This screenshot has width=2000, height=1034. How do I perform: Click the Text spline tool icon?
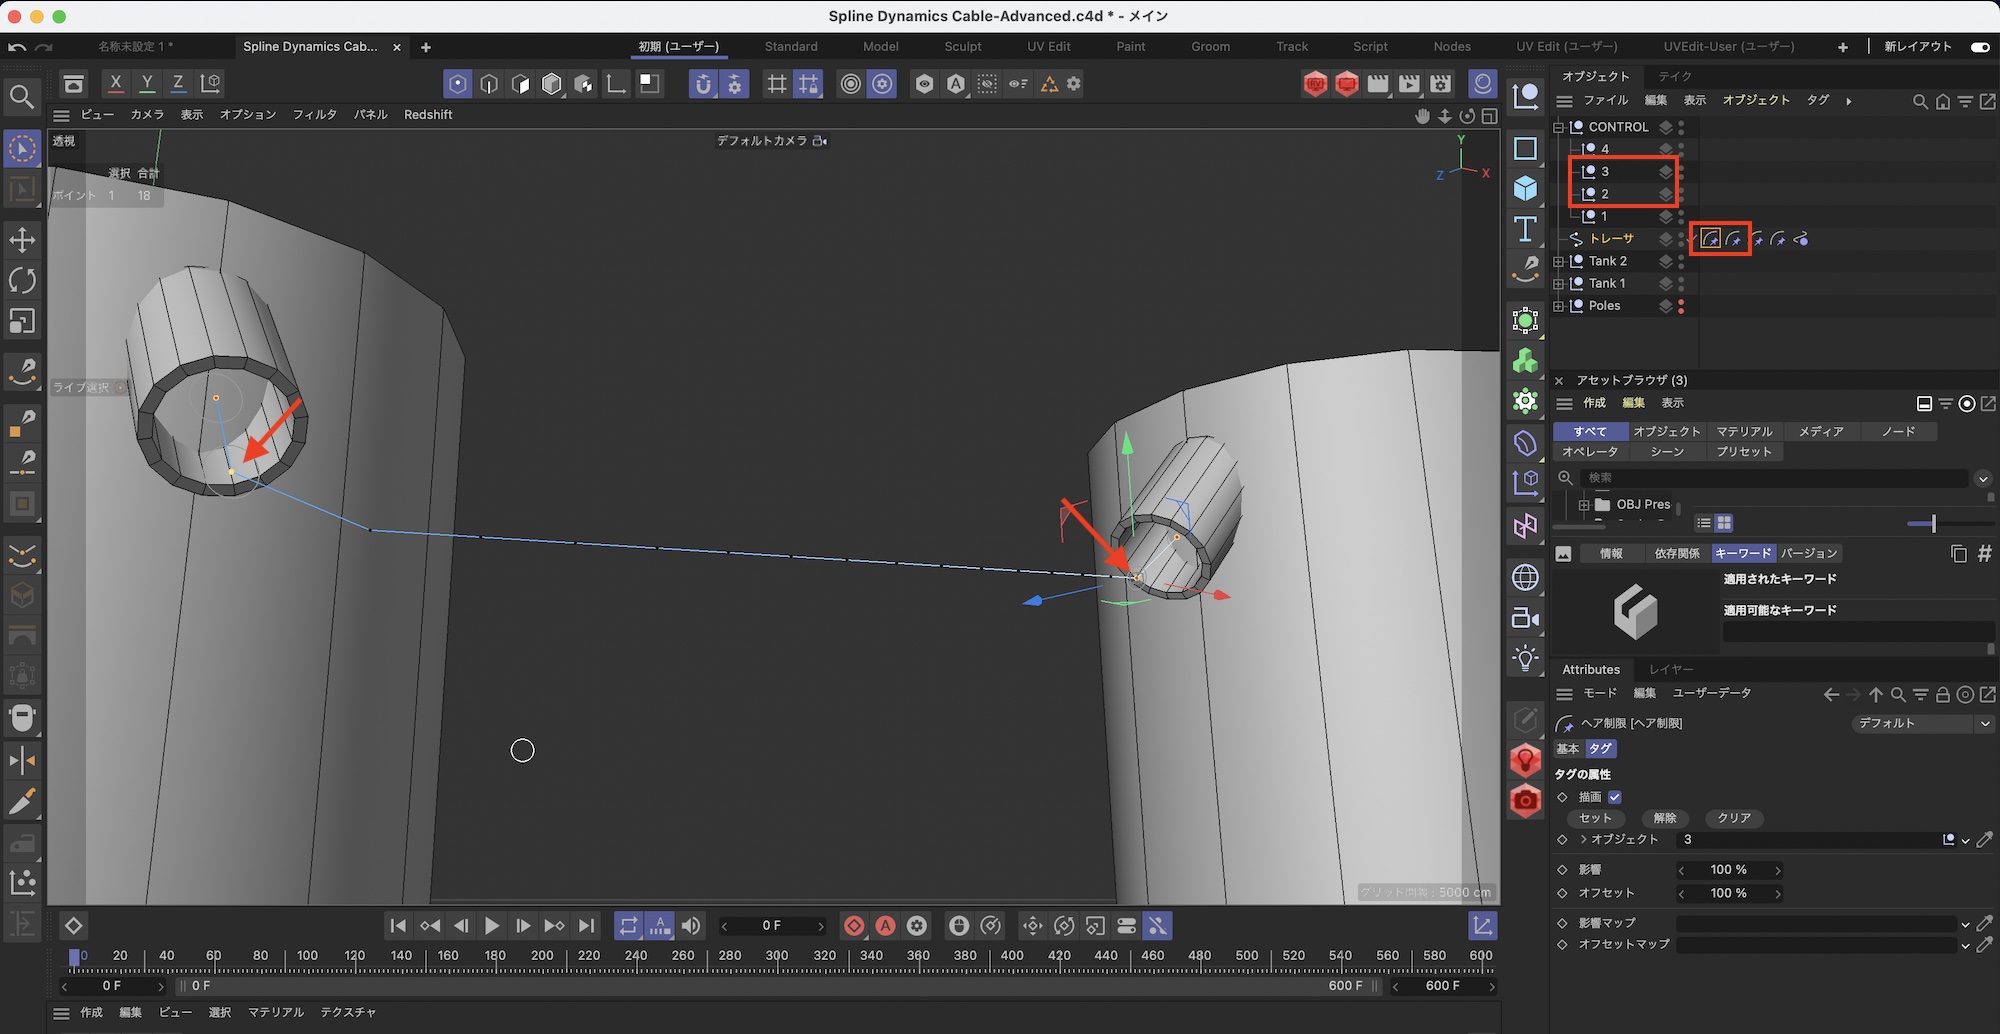click(x=1525, y=229)
